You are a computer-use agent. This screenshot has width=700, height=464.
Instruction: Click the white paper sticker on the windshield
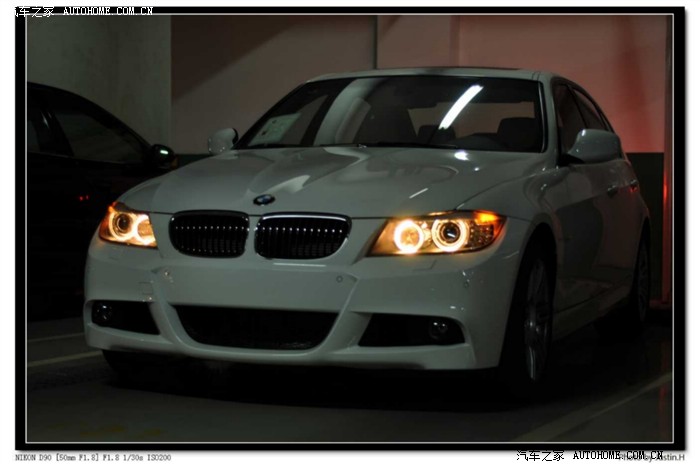click(277, 127)
